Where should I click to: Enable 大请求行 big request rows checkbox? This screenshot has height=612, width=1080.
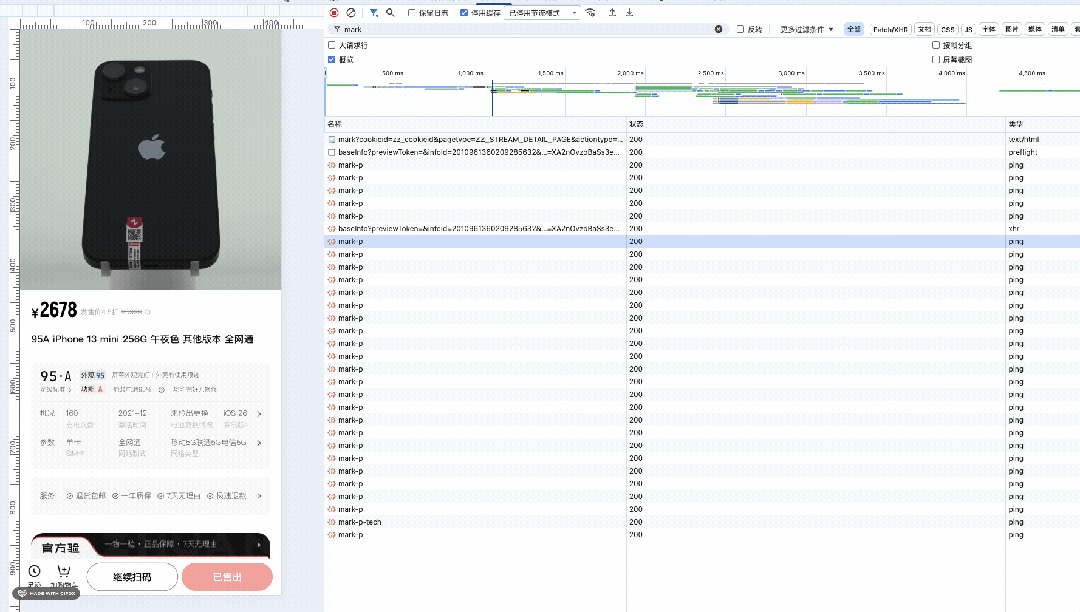coord(332,45)
